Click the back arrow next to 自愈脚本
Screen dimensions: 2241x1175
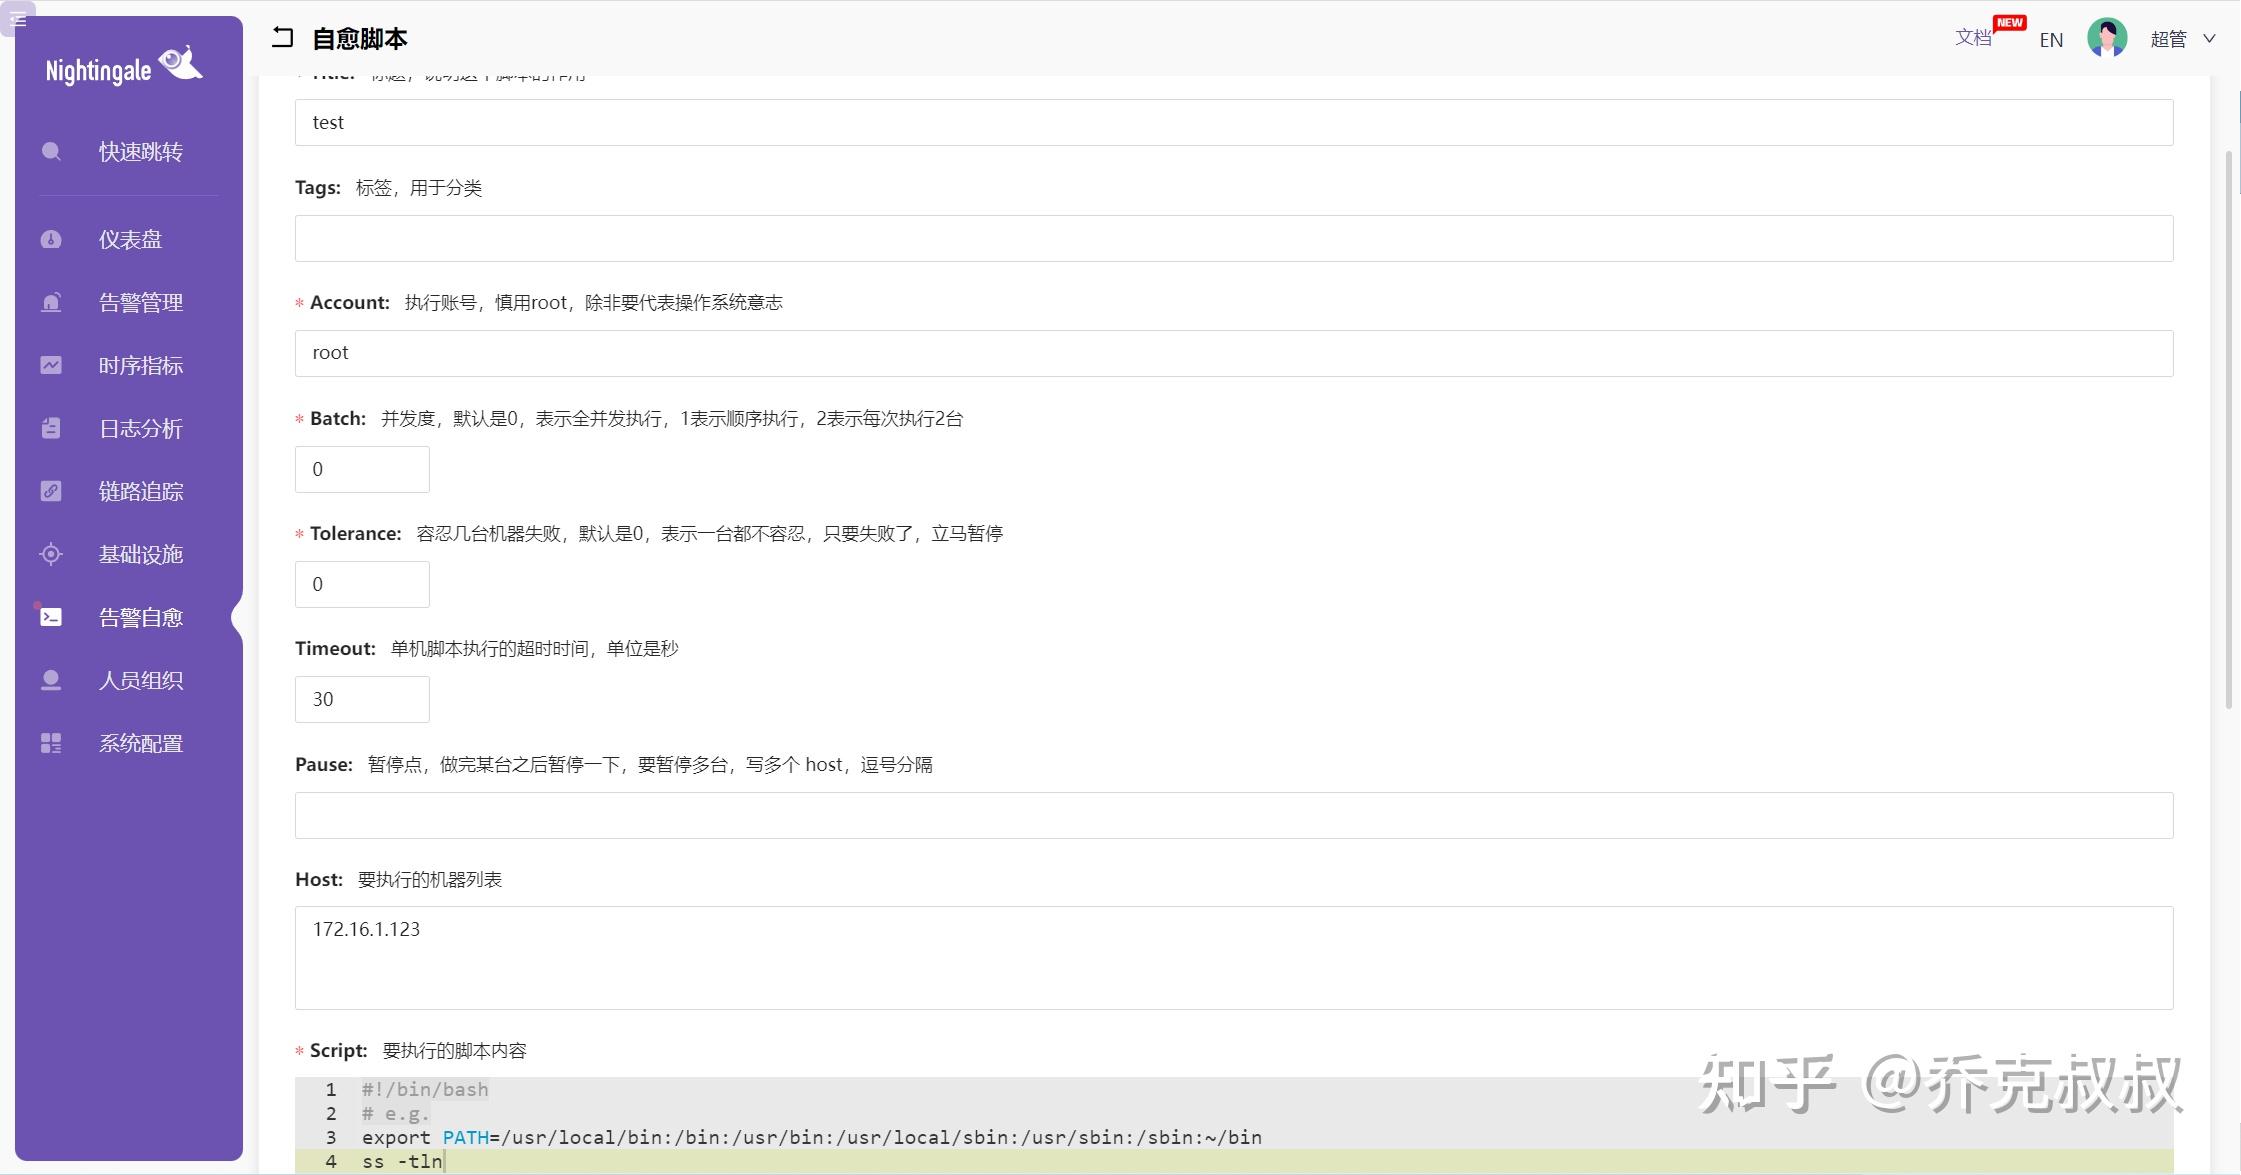[x=283, y=38]
